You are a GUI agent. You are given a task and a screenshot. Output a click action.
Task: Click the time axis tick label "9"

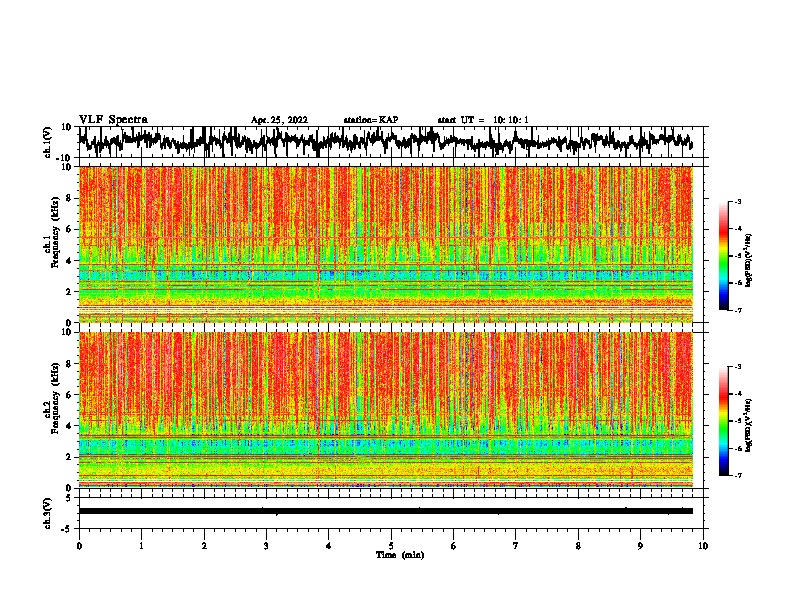pyautogui.click(x=640, y=546)
